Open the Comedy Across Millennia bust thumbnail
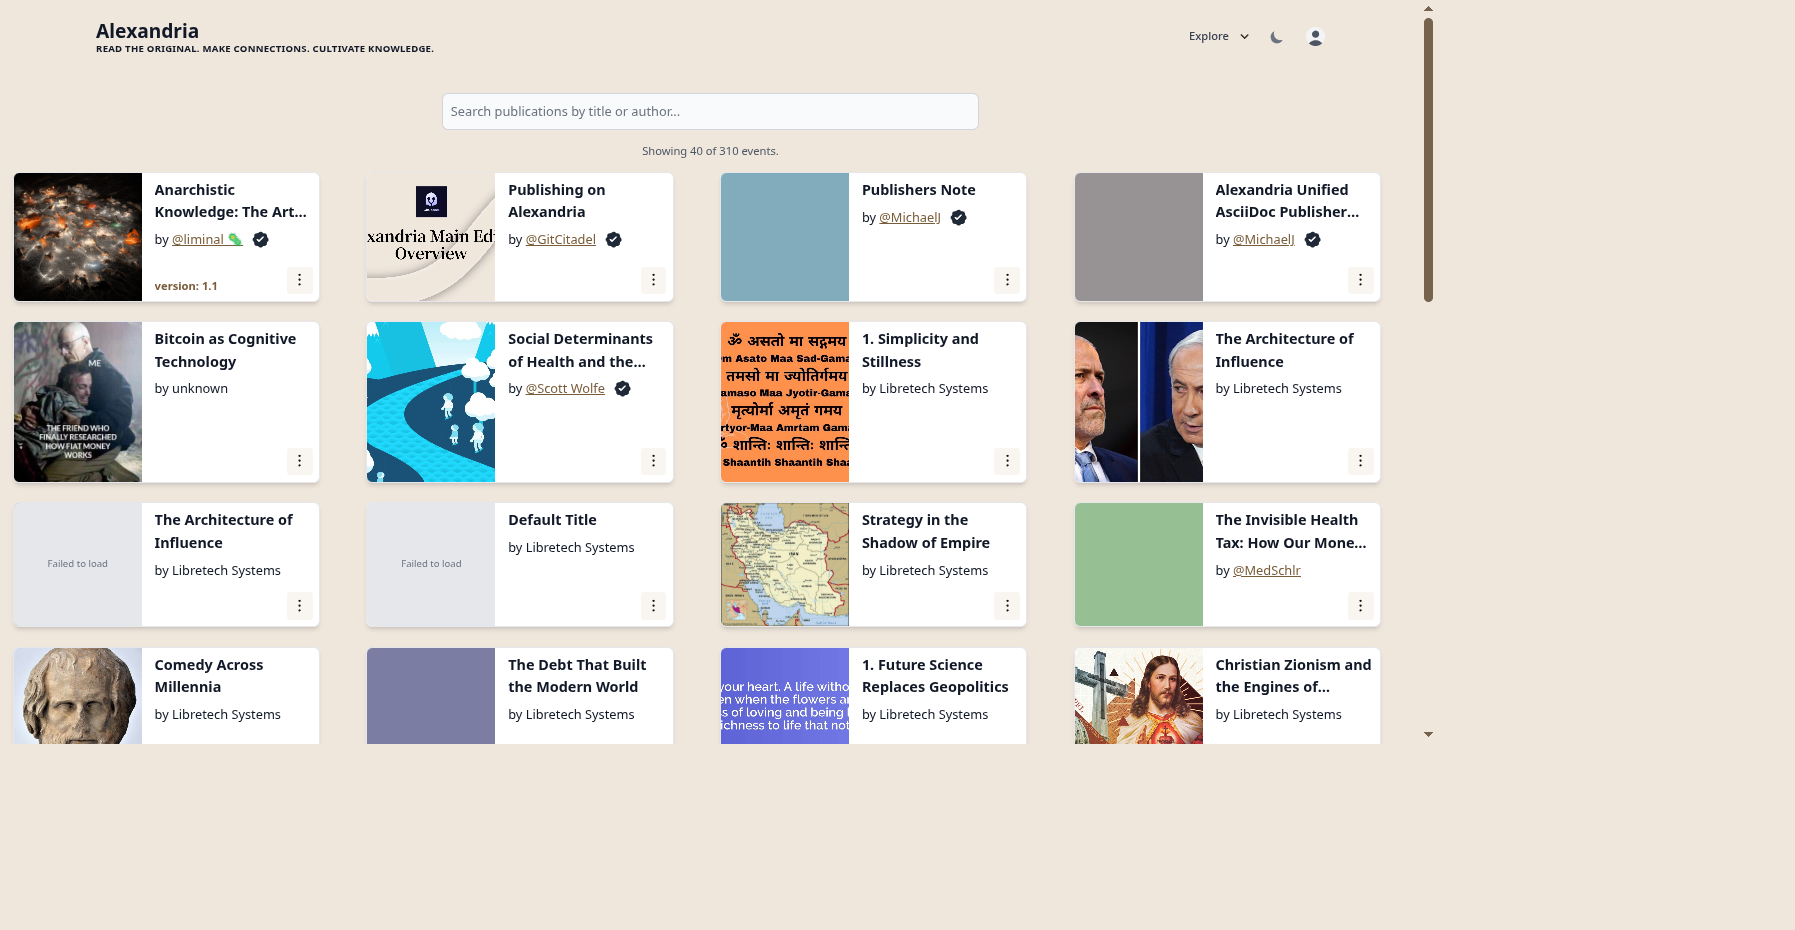This screenshot has width=1795, height=930. (x=78, y=696)
